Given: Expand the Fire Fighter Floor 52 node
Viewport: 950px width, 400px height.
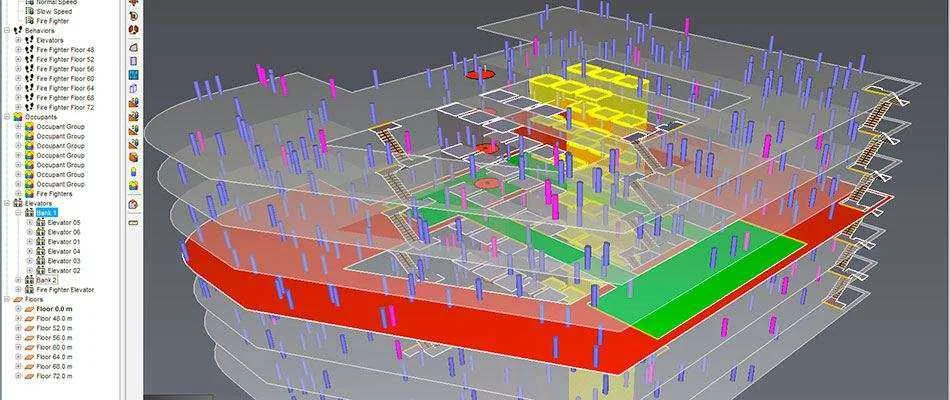Looking at the screenshot, I should tap(18, 59).
